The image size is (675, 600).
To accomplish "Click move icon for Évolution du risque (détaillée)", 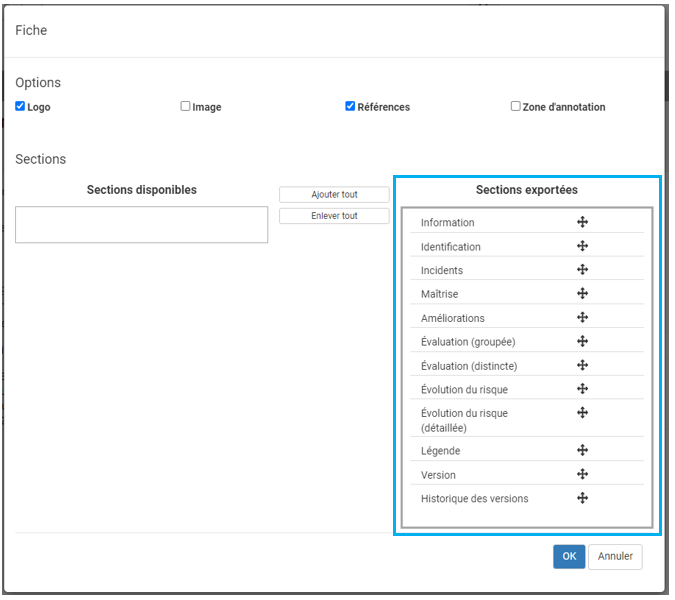I will [x=582, y=413].
